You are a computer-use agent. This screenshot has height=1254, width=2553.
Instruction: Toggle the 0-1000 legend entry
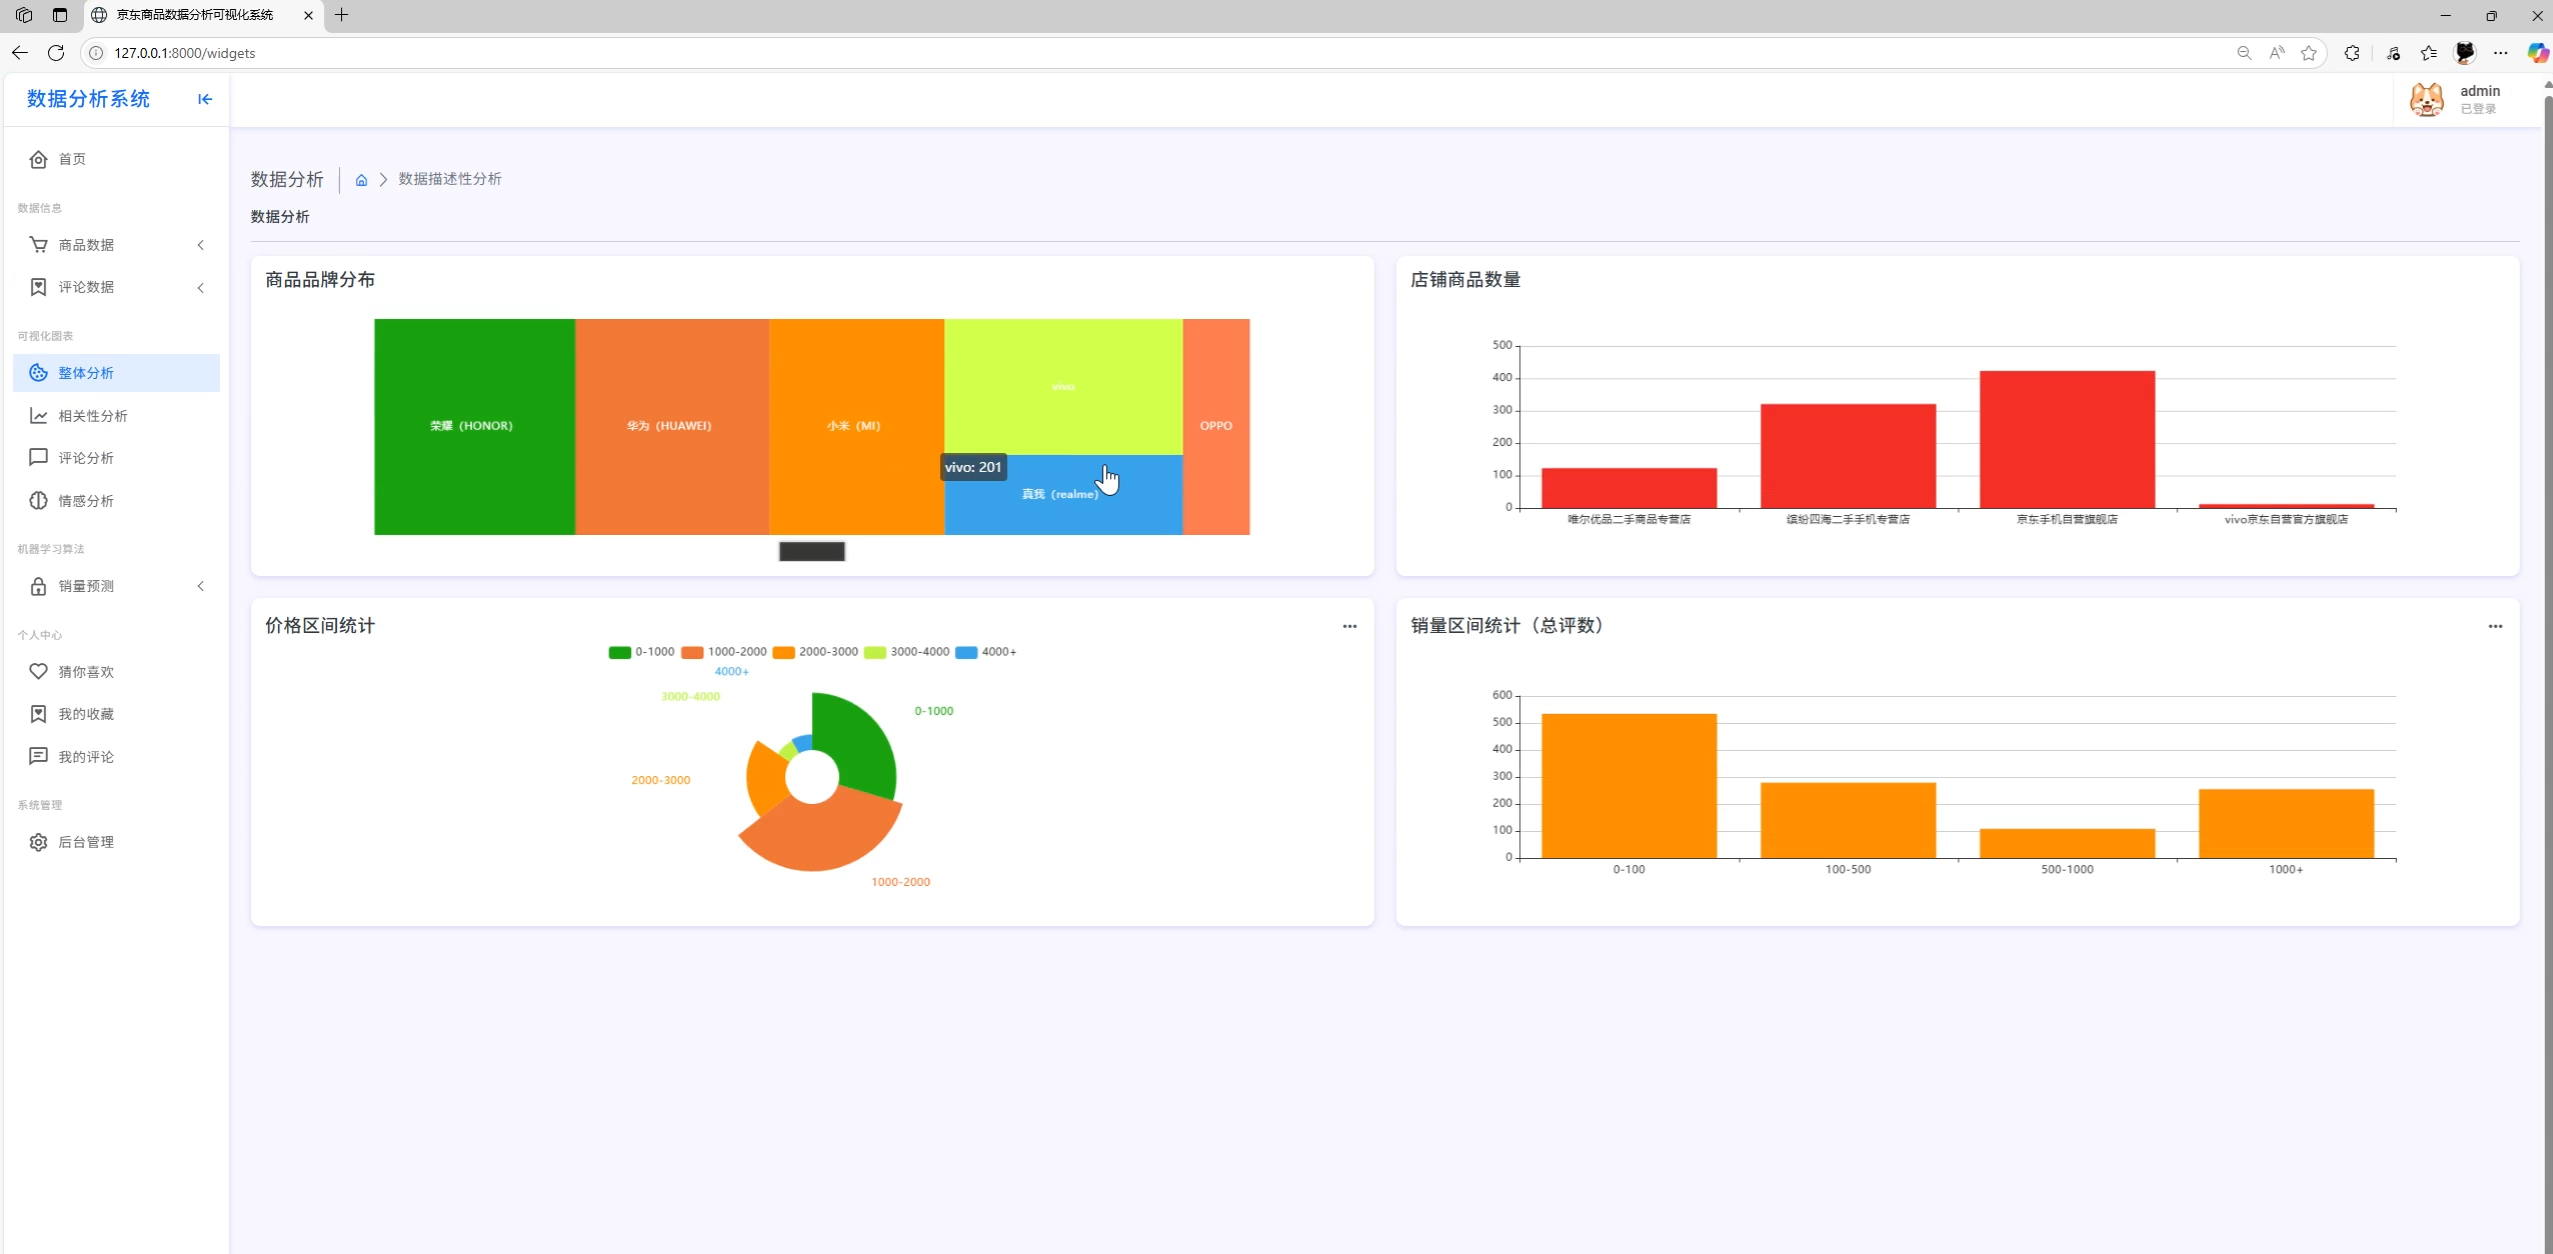point(641,652)
